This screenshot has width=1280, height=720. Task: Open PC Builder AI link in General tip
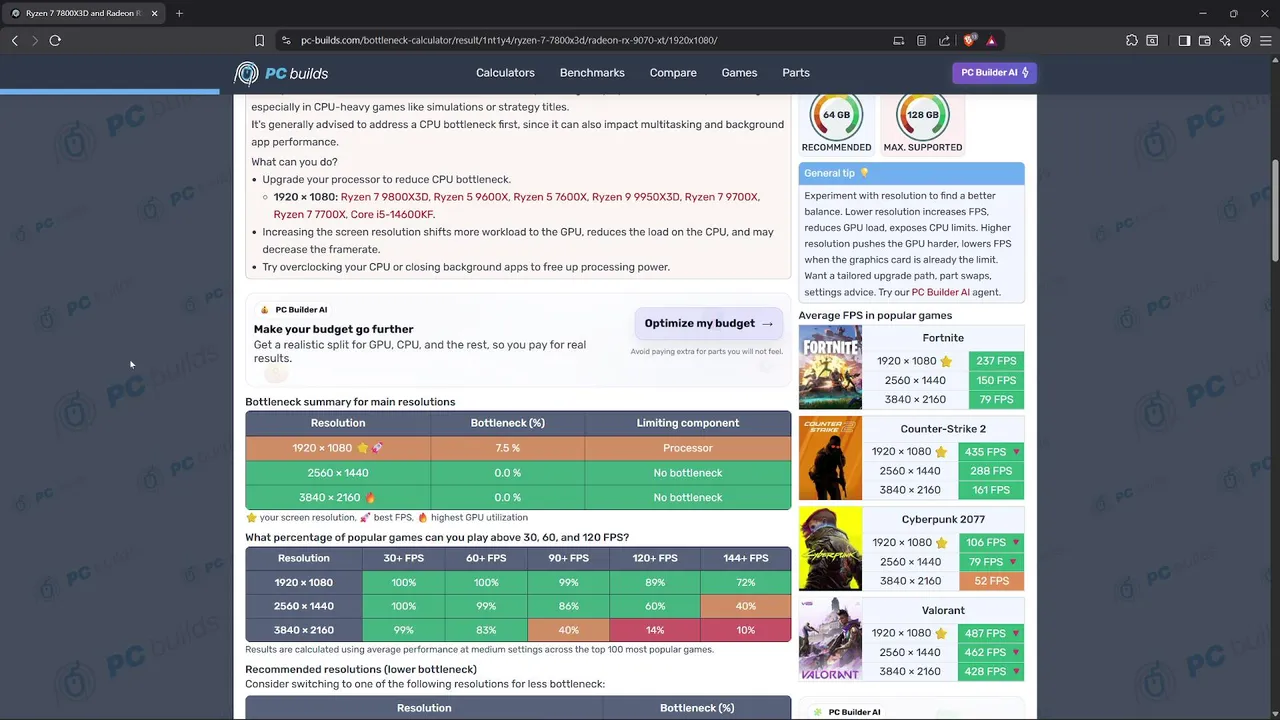click(940, 292)
